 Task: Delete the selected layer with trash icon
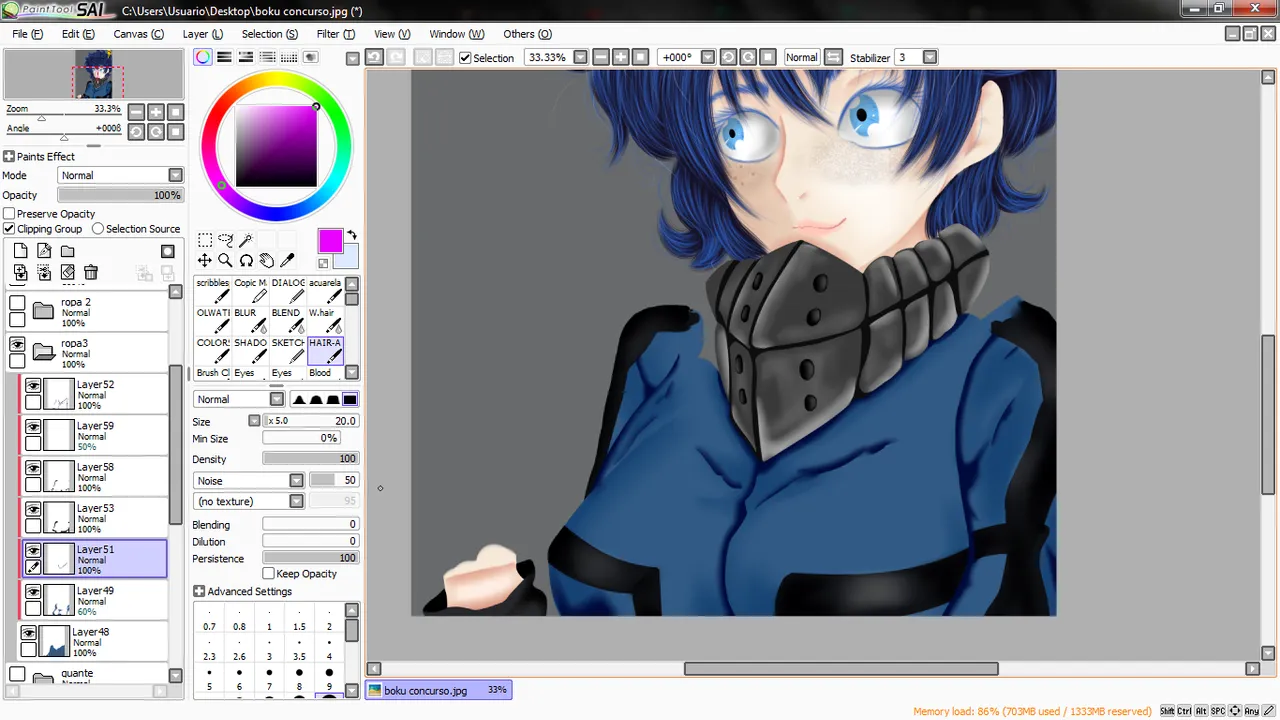click(x=91, y=272)
